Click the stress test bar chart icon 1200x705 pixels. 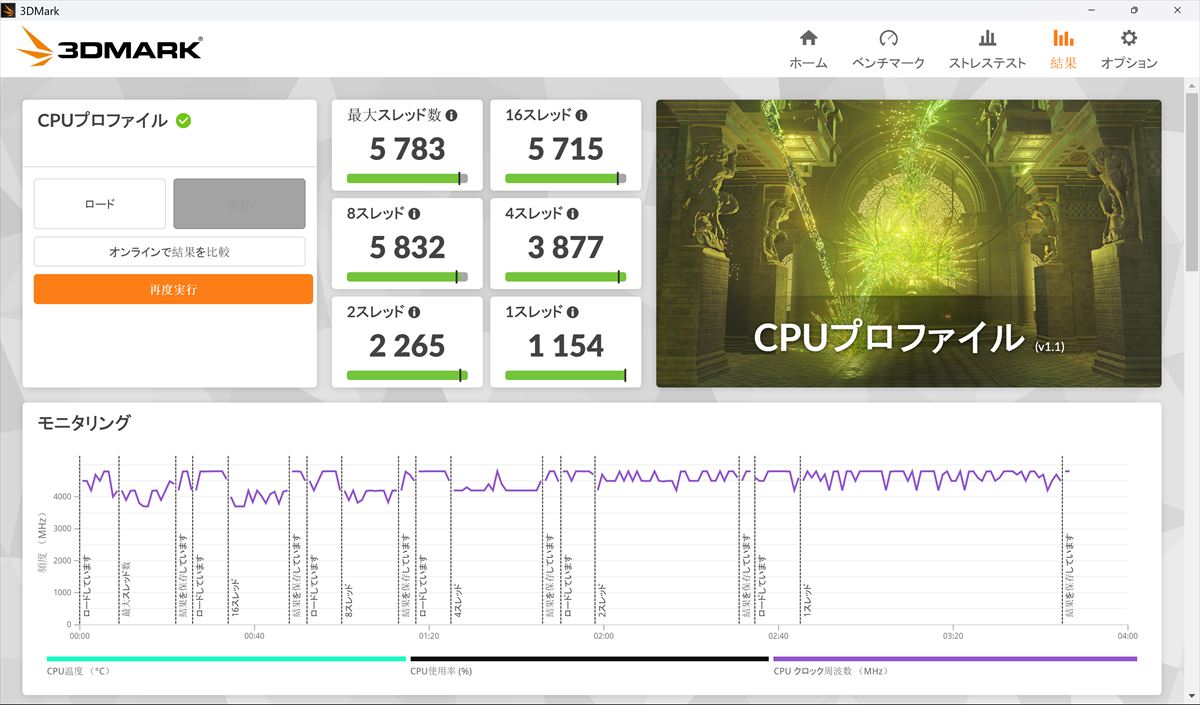click(987, 38)
